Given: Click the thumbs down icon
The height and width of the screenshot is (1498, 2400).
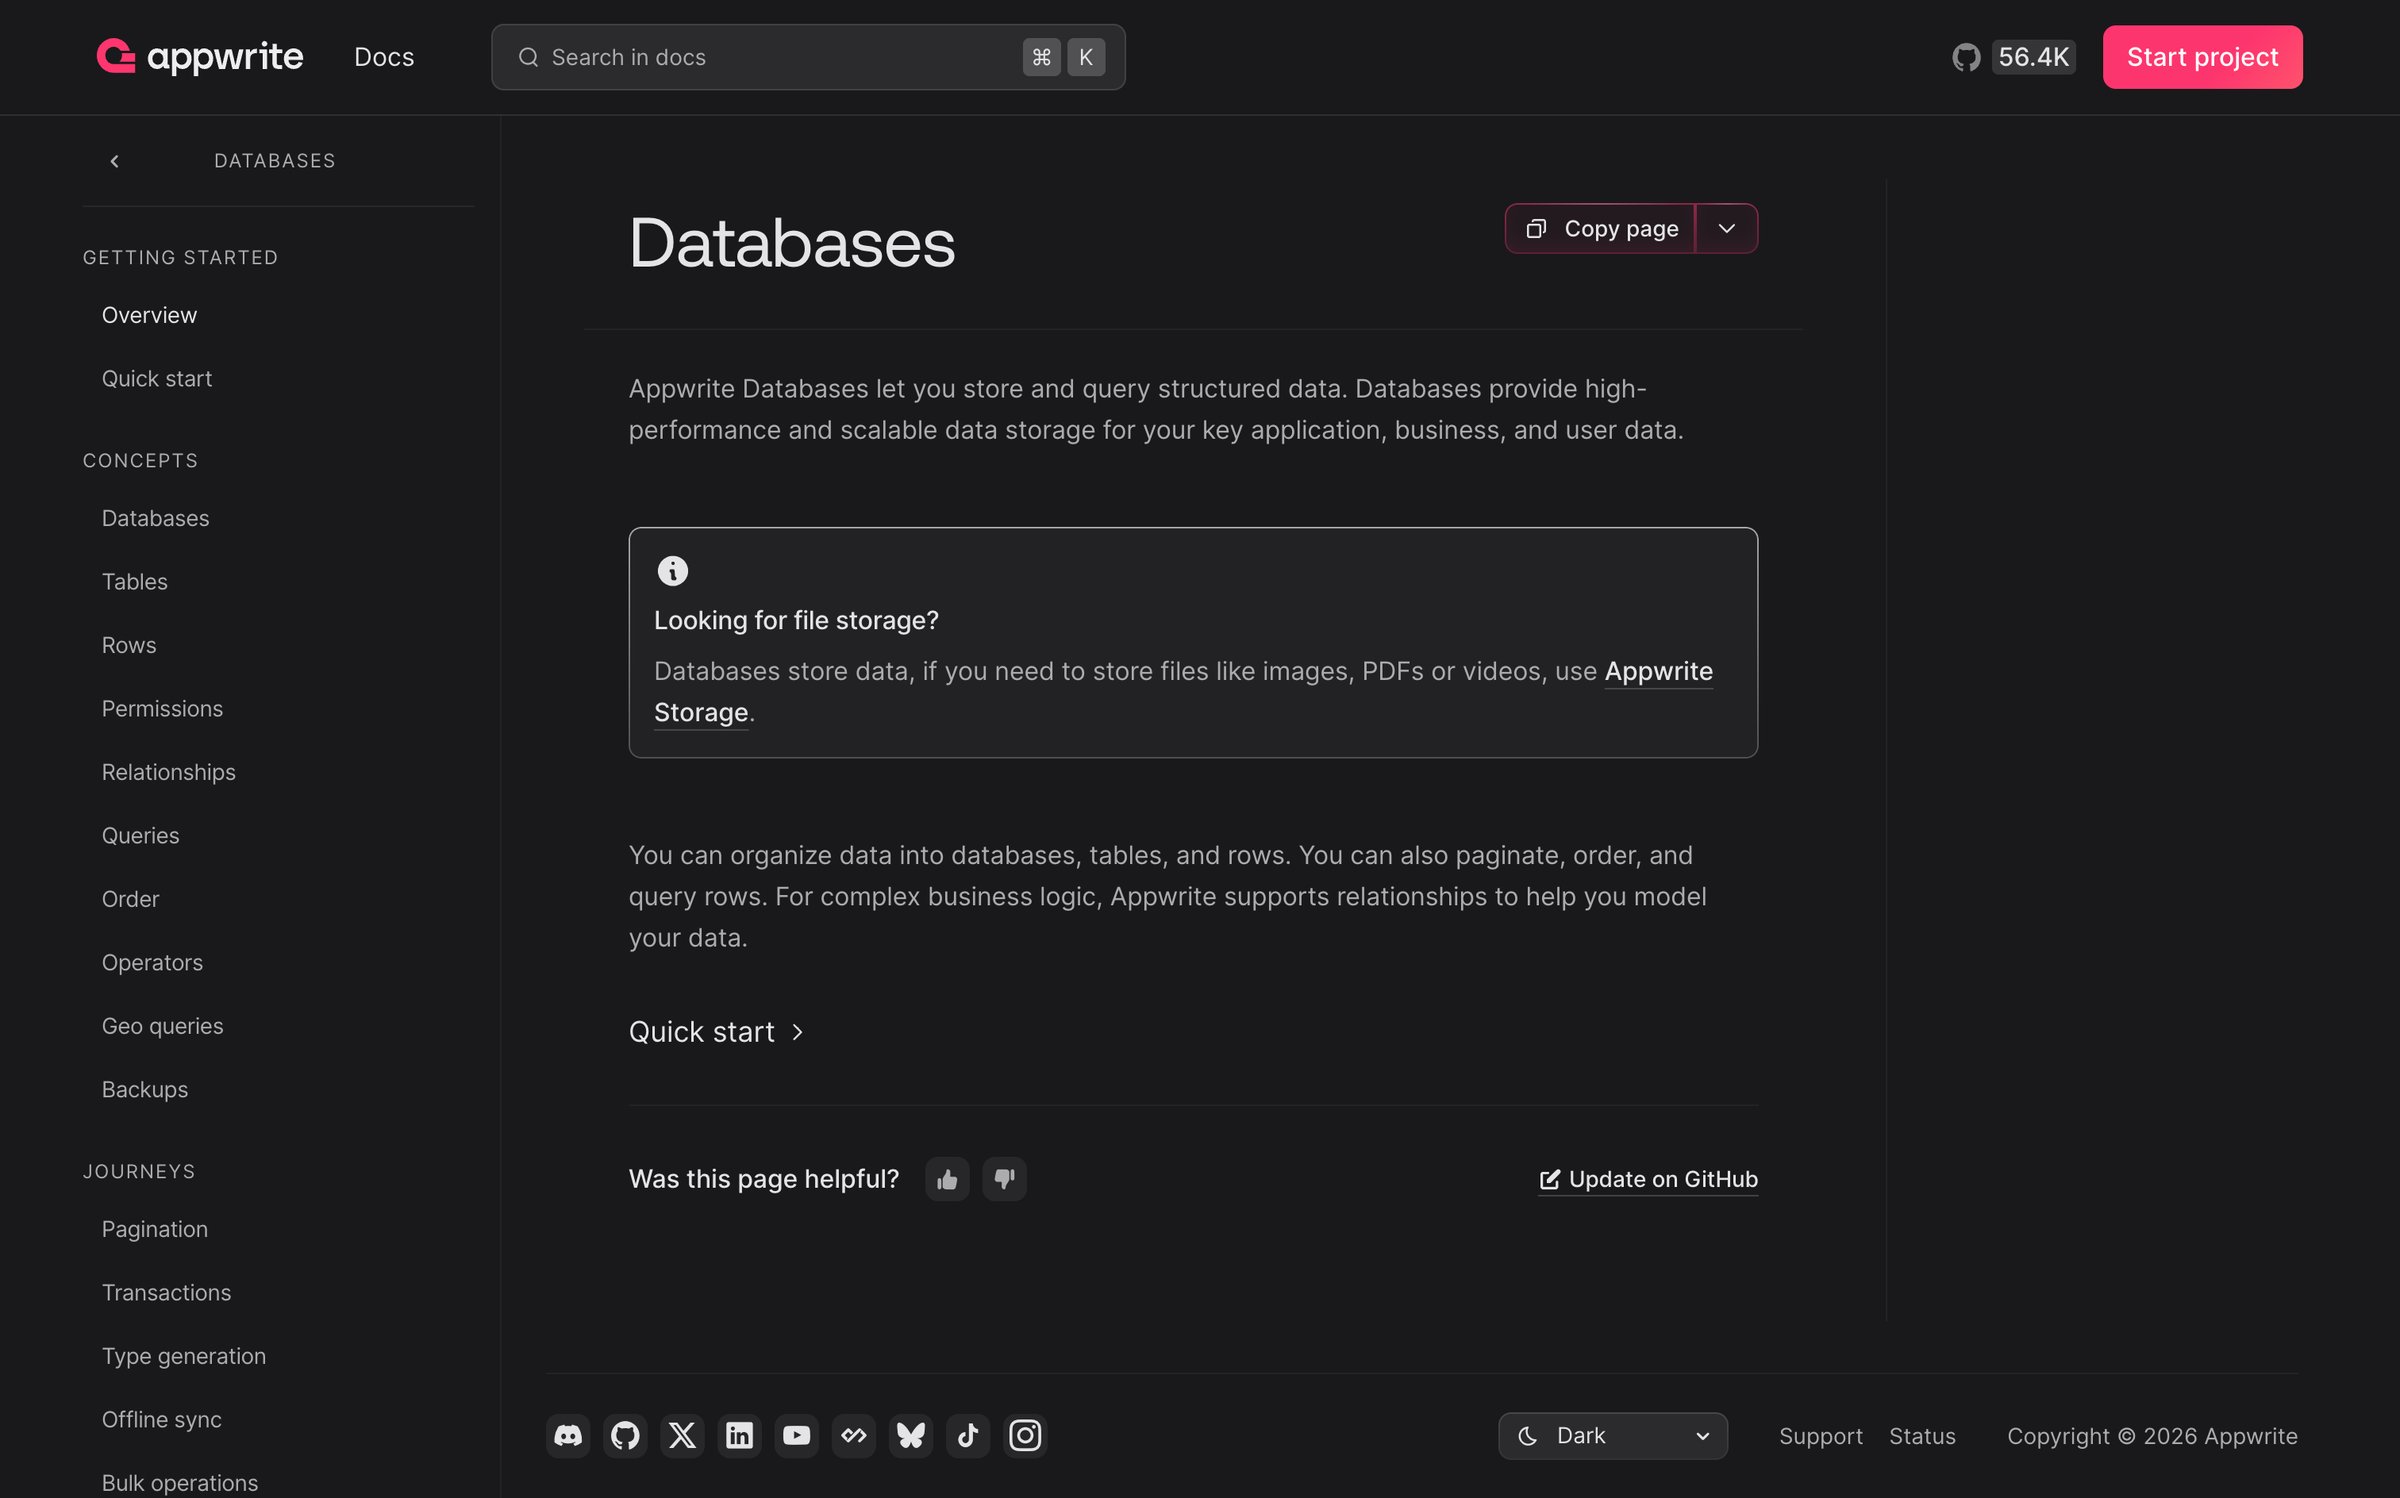Looking at the screenshot, I should point(1004,1179).
